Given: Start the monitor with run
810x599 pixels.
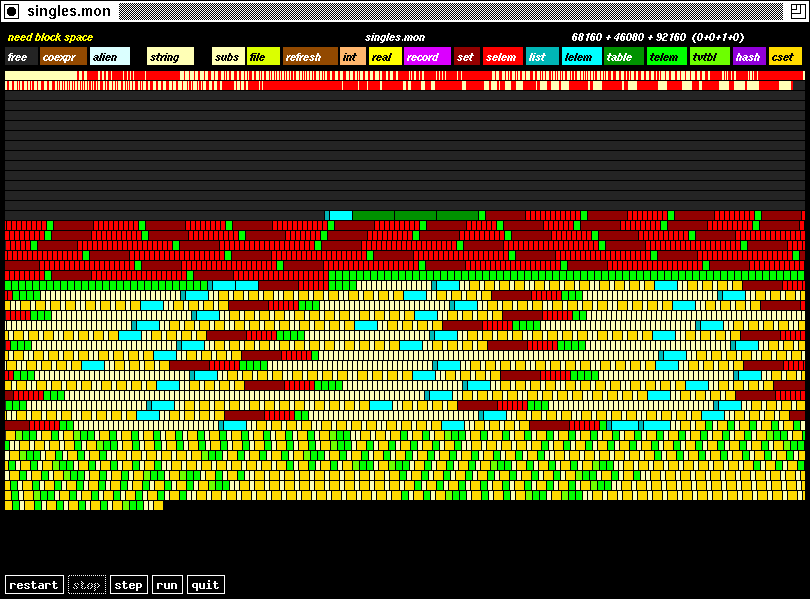Looking at the screenshot, I should pyautogui.click(x=167, y=585).
